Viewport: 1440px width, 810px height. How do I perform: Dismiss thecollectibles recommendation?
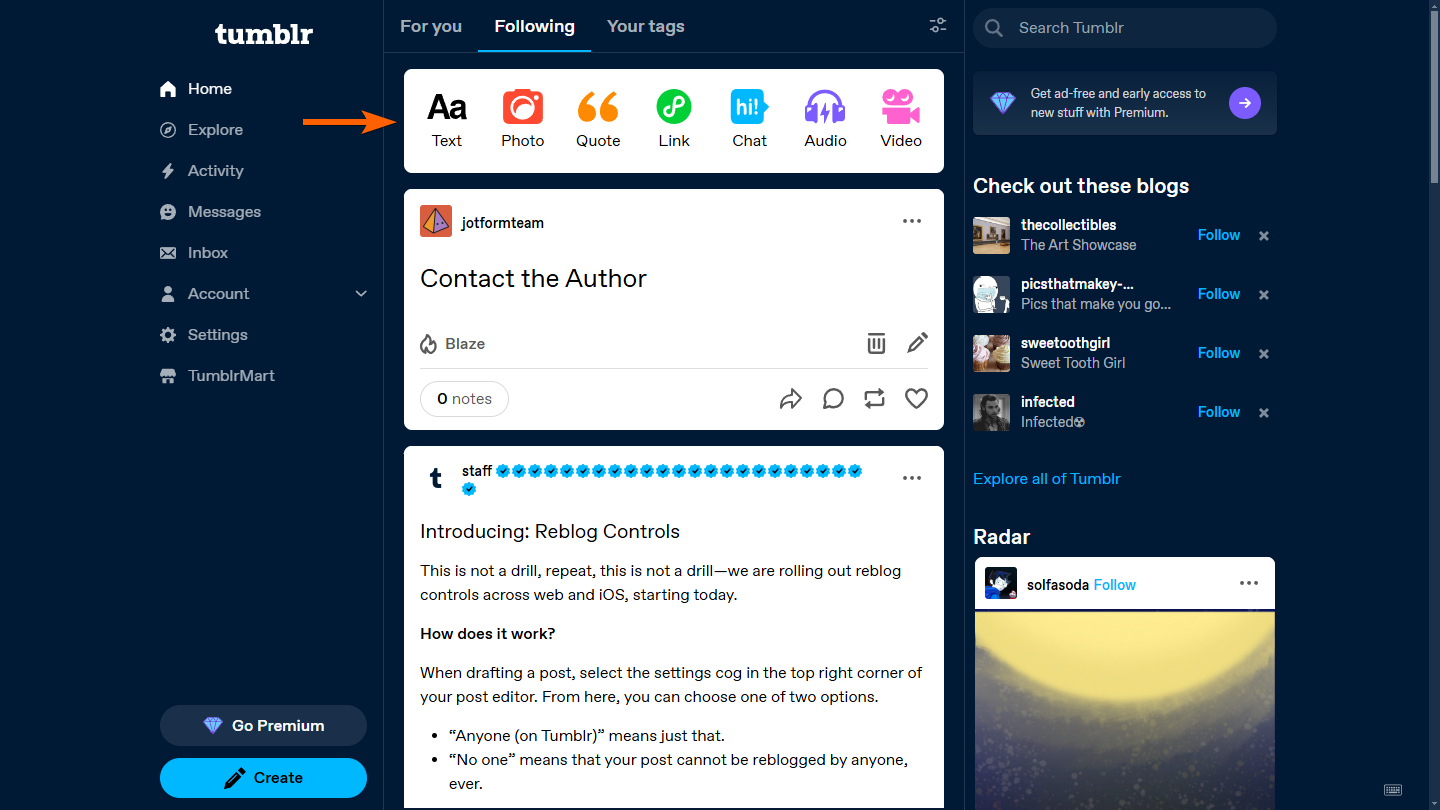click(1264, 236)
